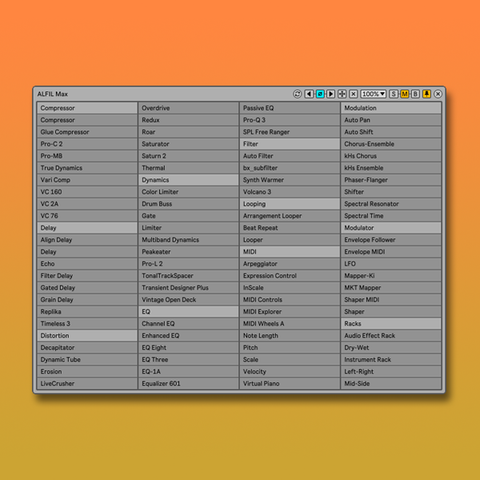The height and width of the screenshot is (480, 480).
Task: Select Multiband Dynamics
Action: tap(189, 240)
